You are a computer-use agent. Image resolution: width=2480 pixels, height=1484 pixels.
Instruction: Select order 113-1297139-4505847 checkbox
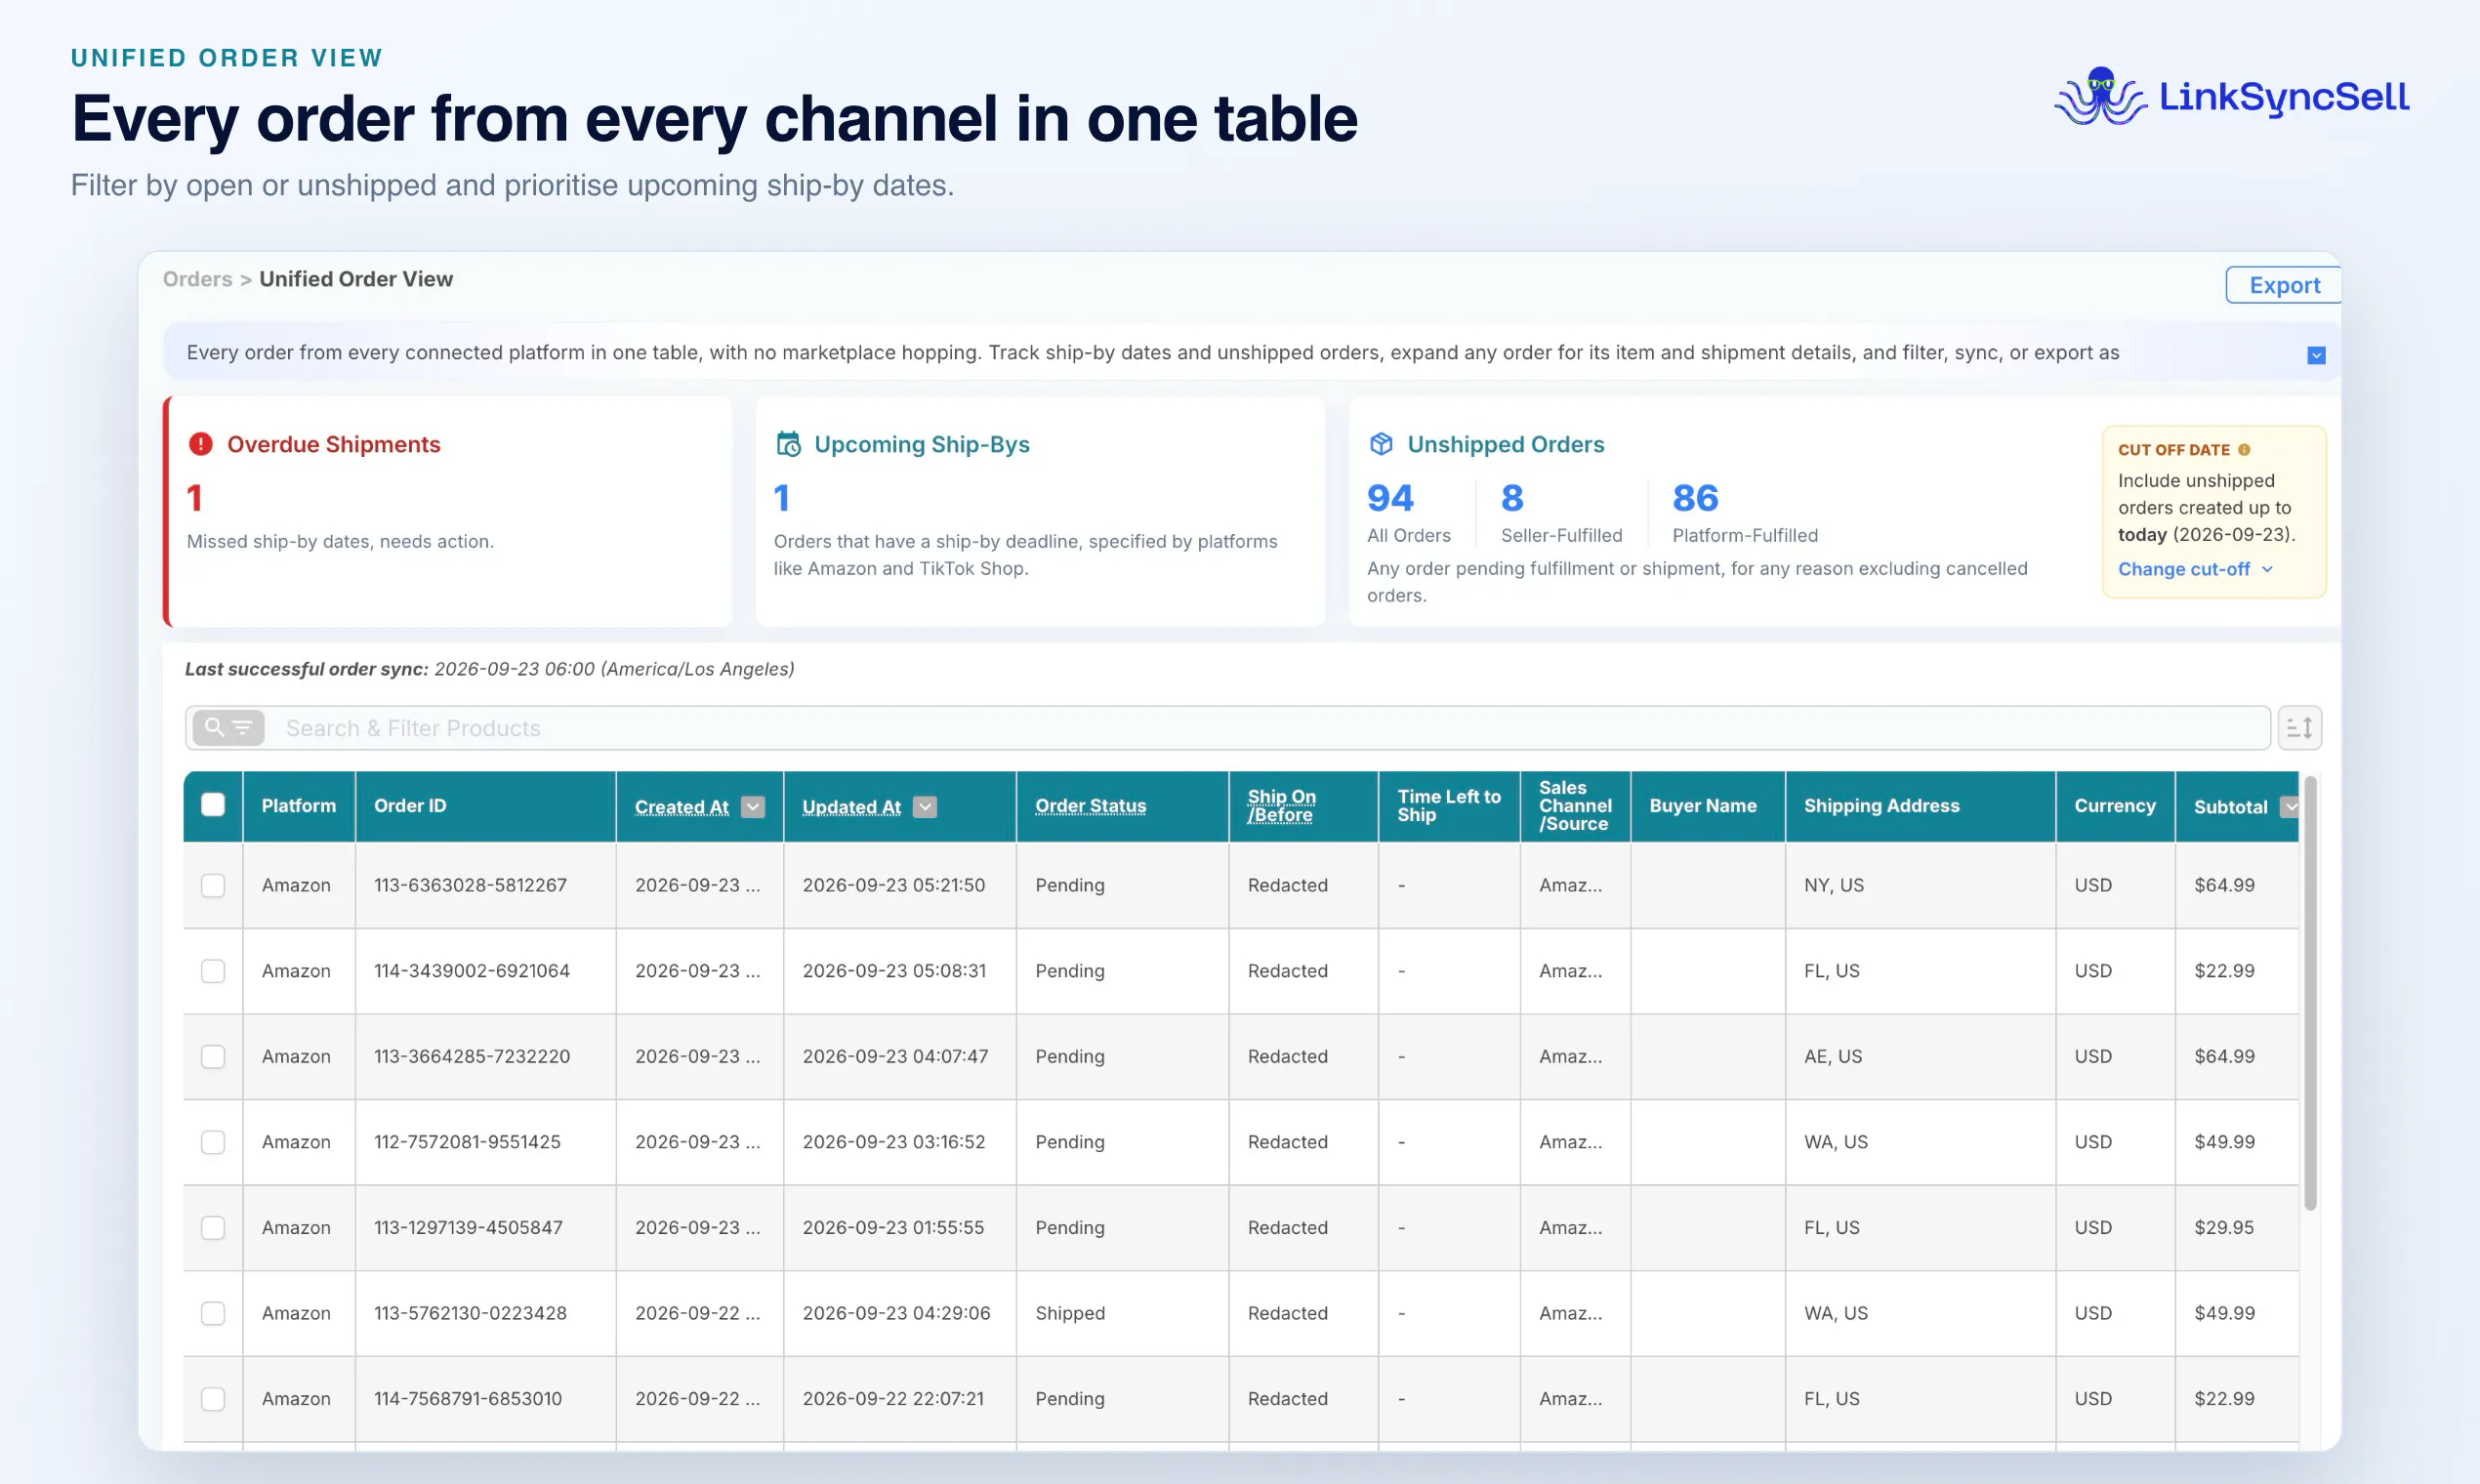[x=213, y=1228]
